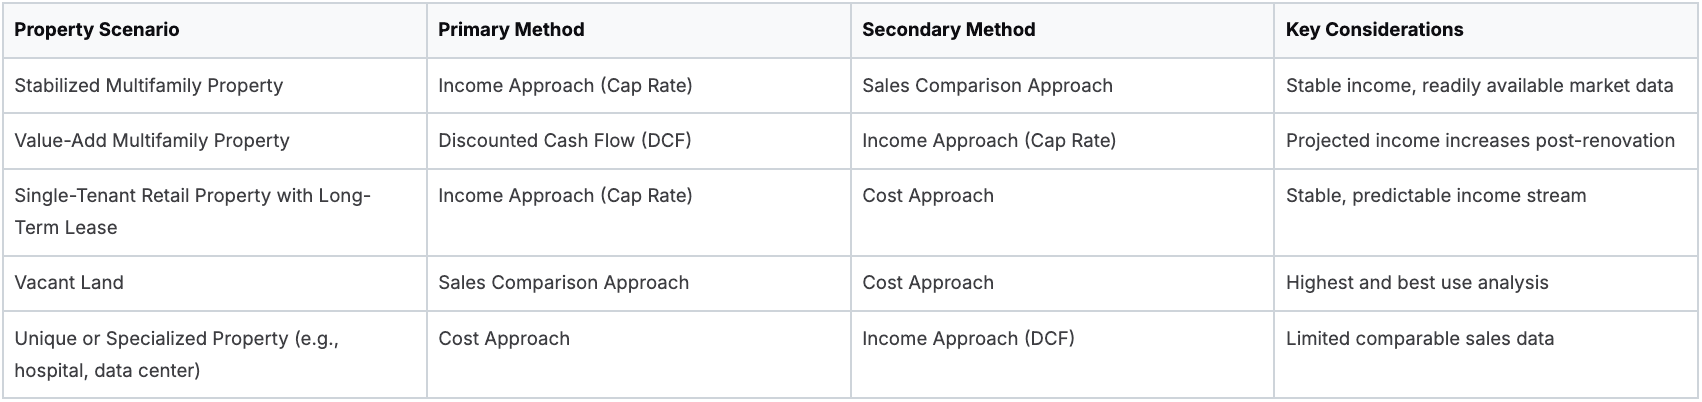Click the Property Scenario column header
The height and width of the screenshot is (402, 1702).
pos(97,30)
